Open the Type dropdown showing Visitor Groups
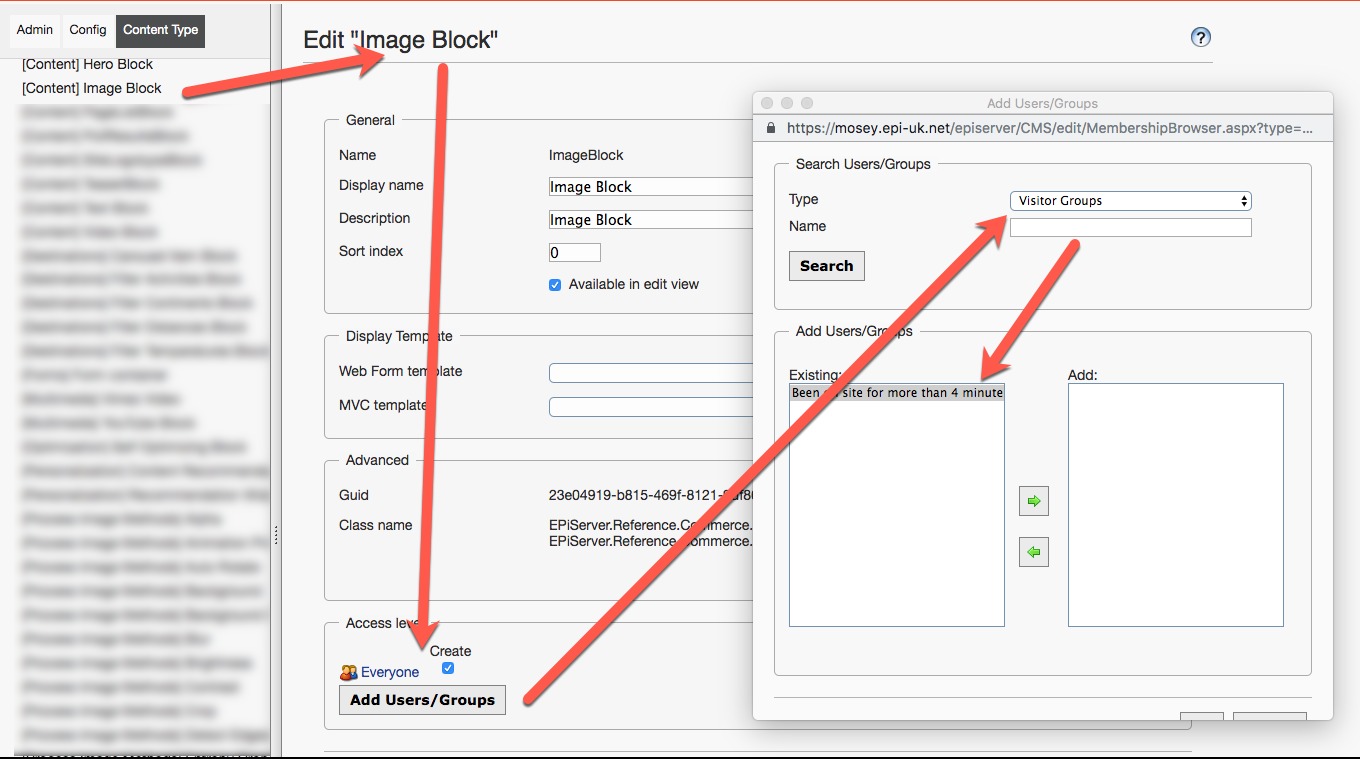This screenshot has width=1360, height=759. [x=1130, y=201]
